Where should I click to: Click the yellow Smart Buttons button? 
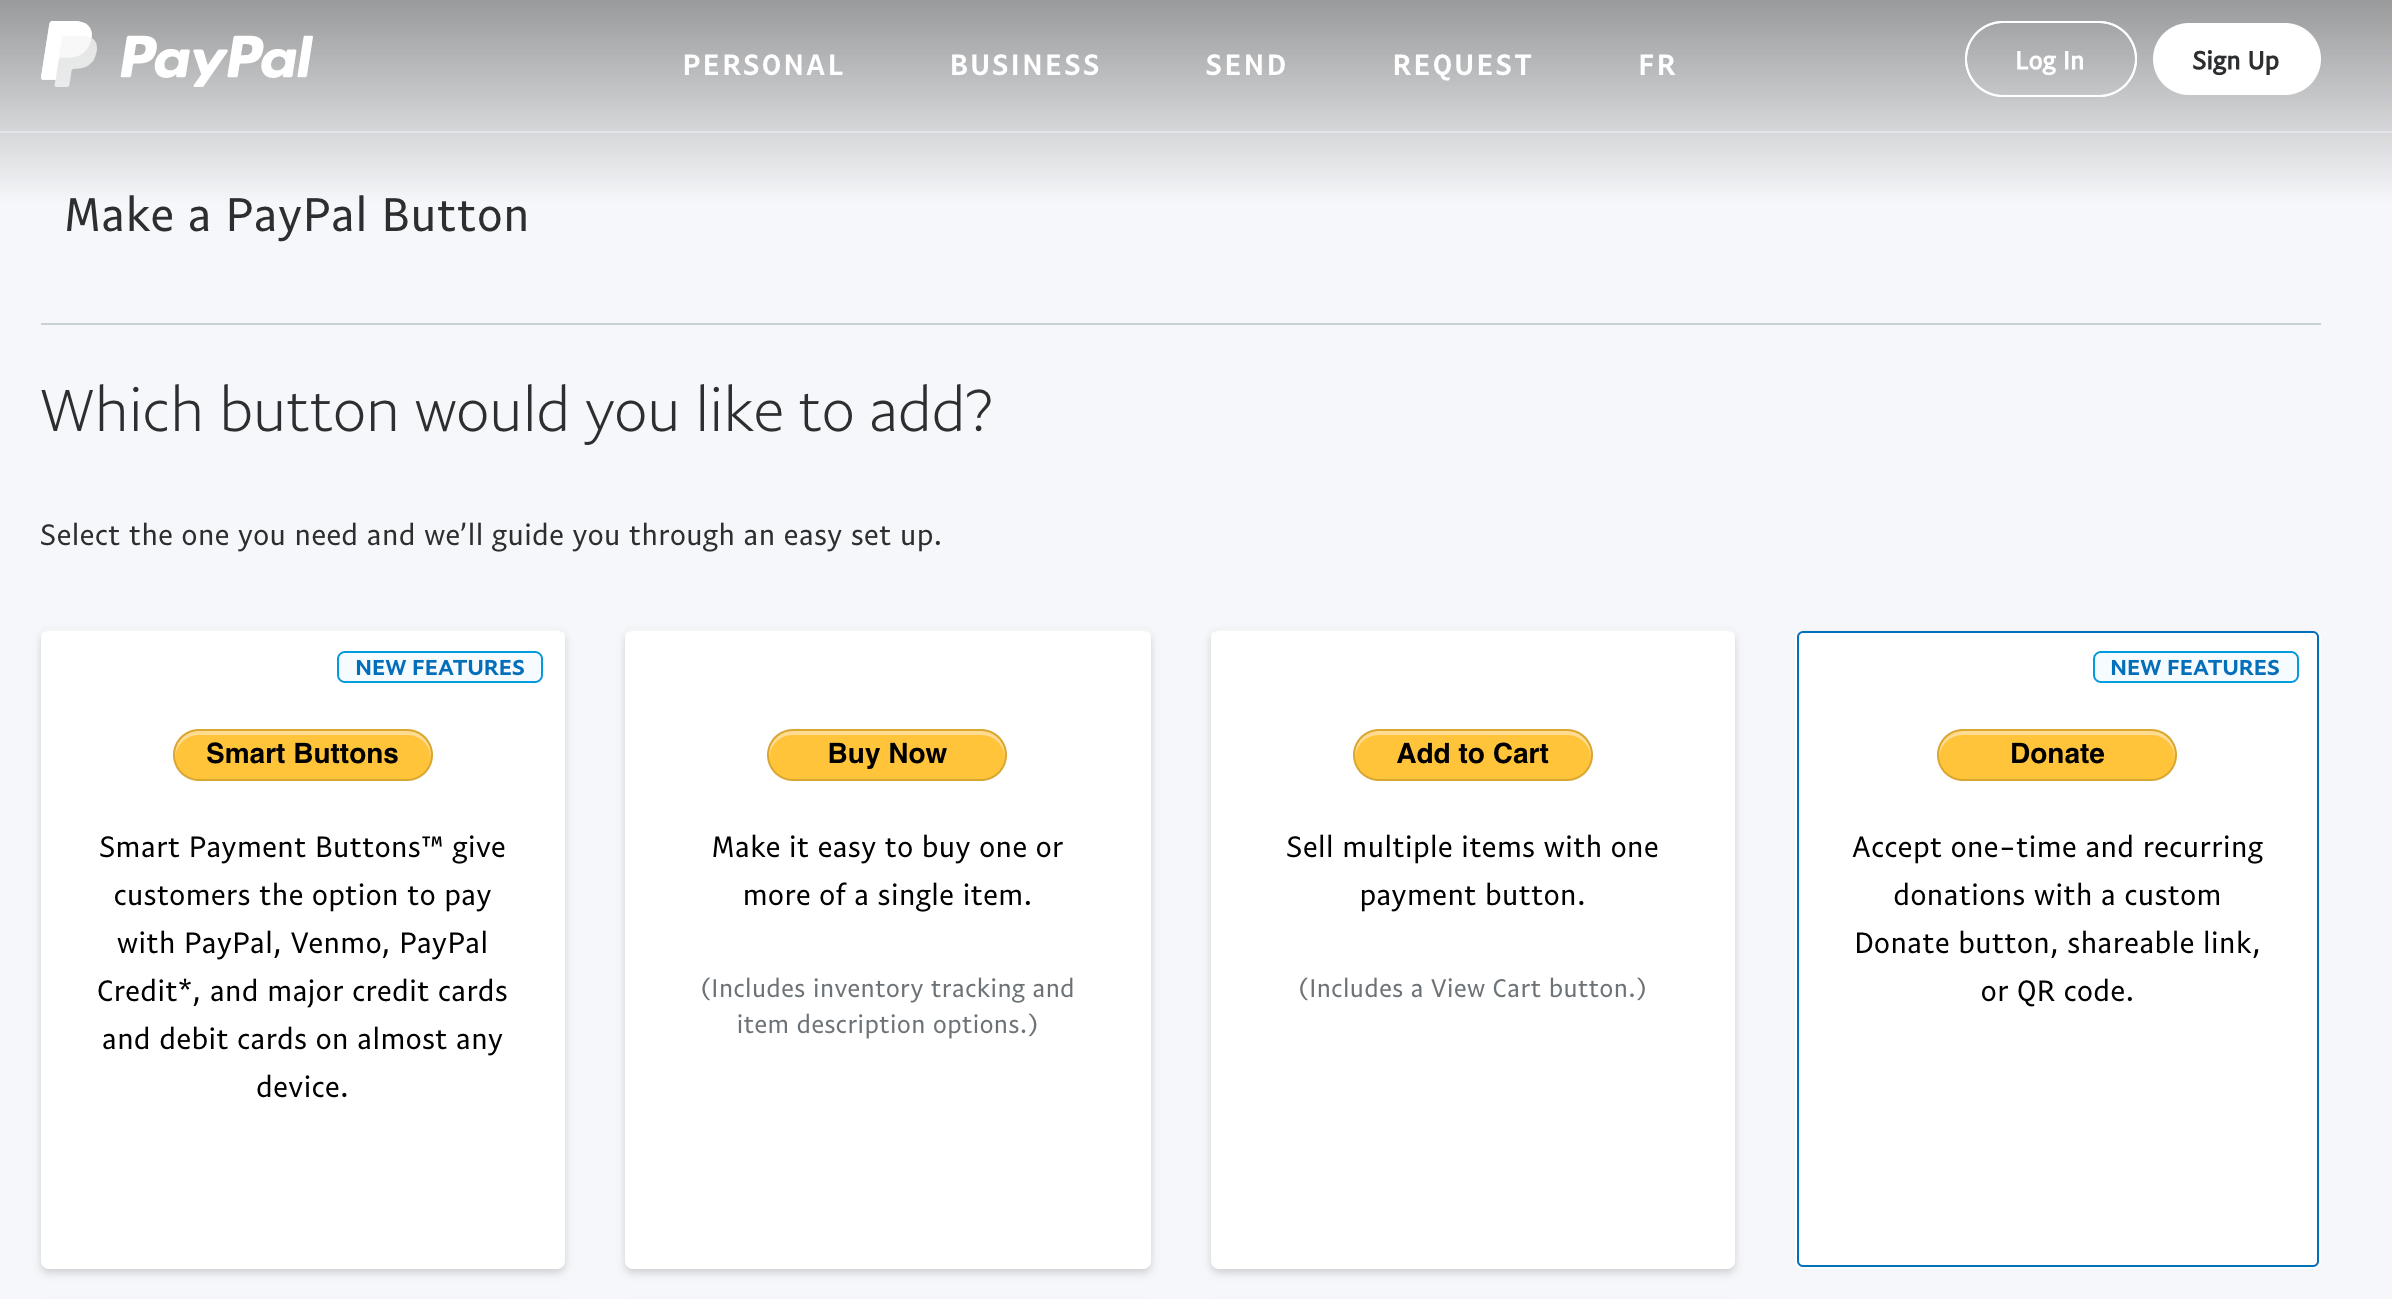tap(302, 754)
